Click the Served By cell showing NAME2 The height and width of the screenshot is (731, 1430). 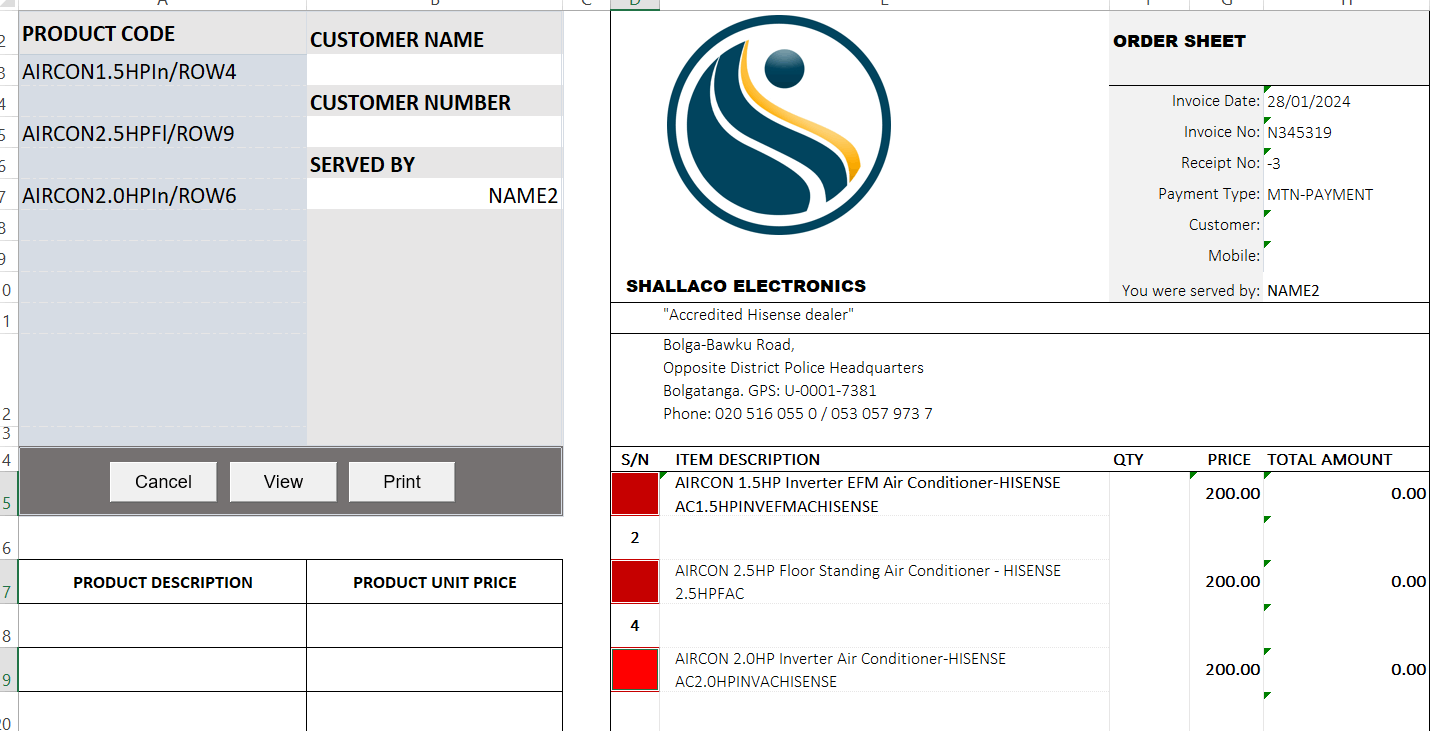point(434,194)
